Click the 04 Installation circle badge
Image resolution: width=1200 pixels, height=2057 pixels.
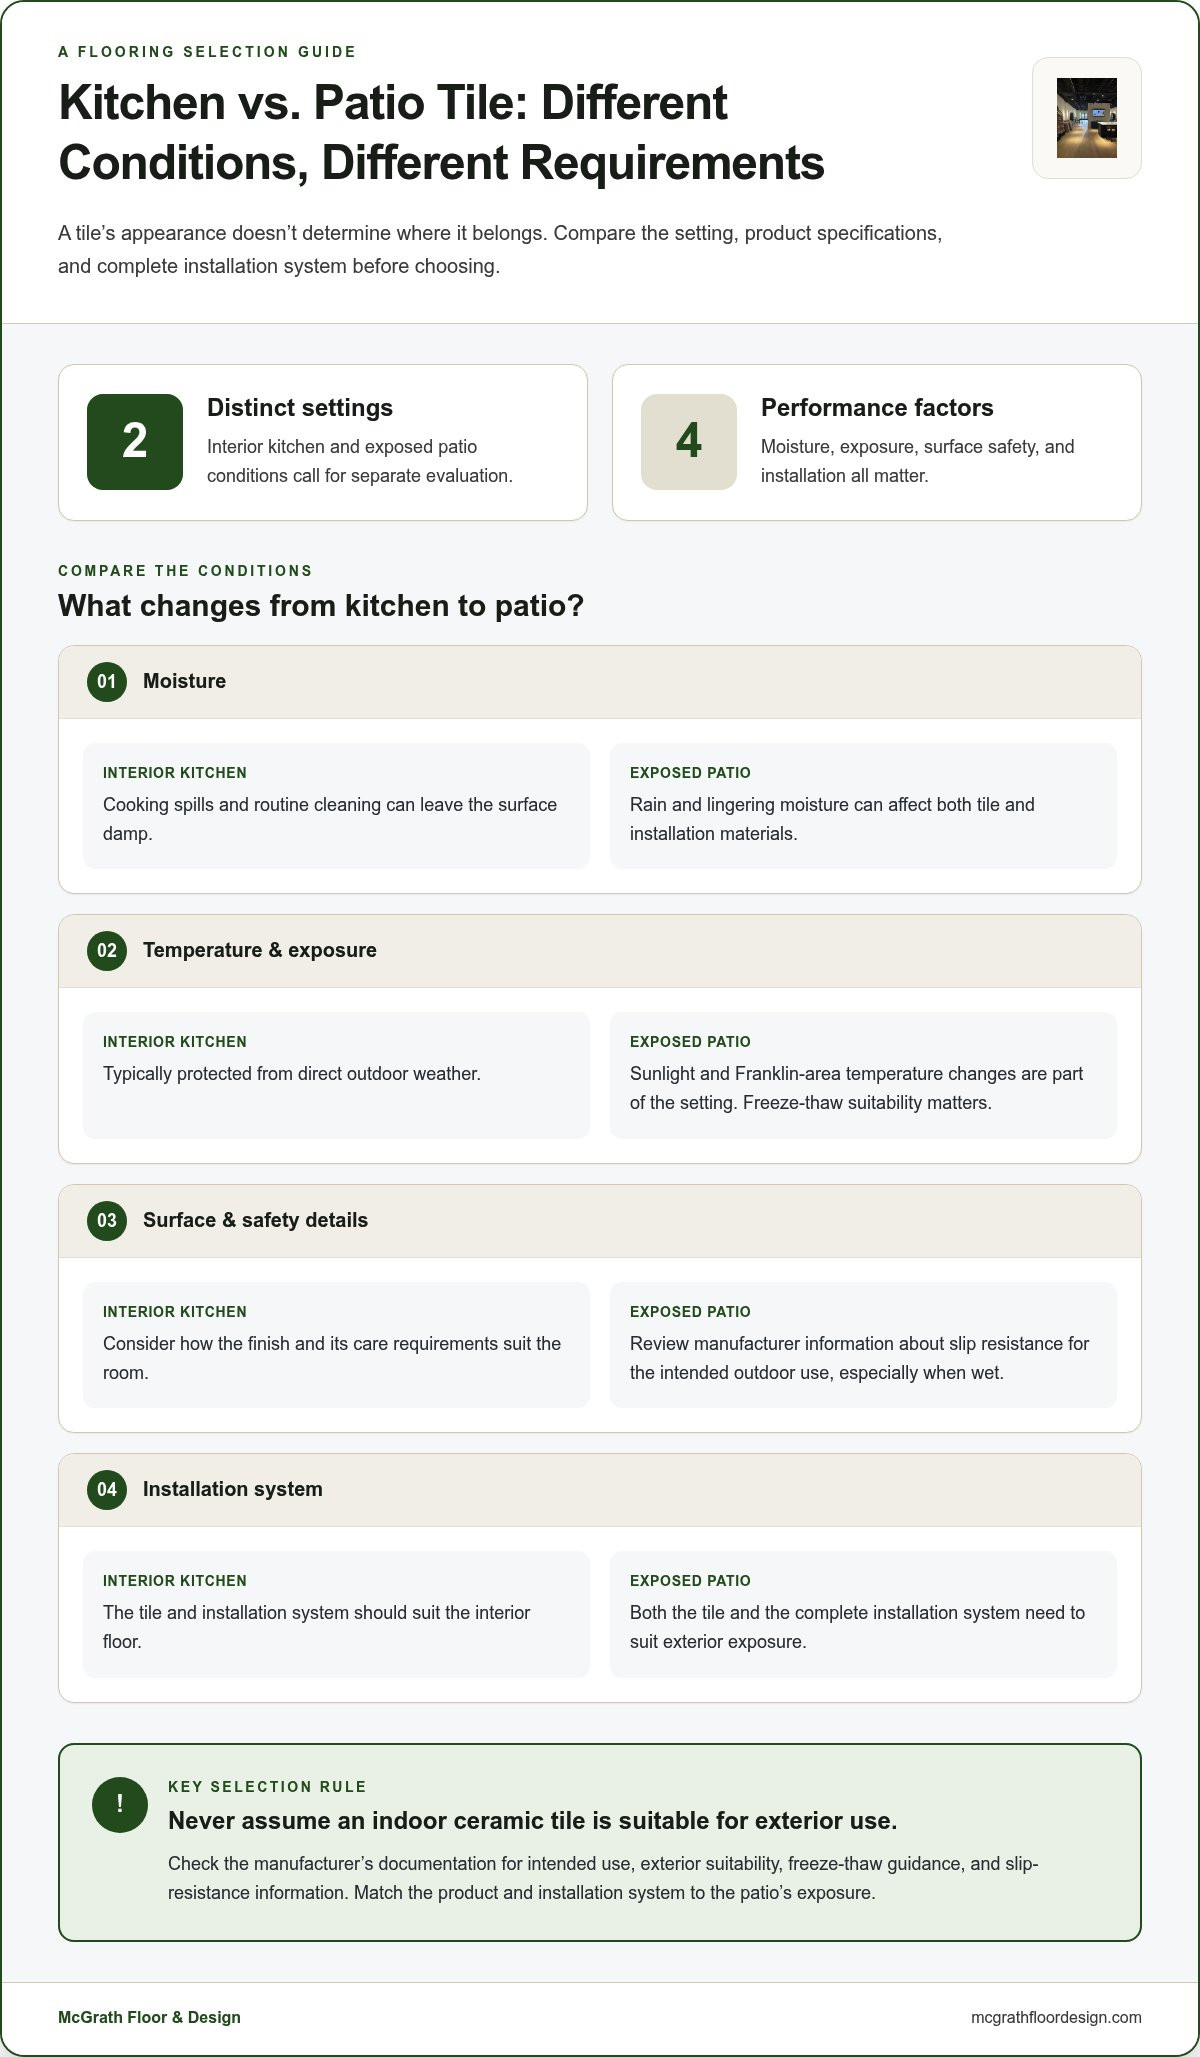[x=107, y=1490]
